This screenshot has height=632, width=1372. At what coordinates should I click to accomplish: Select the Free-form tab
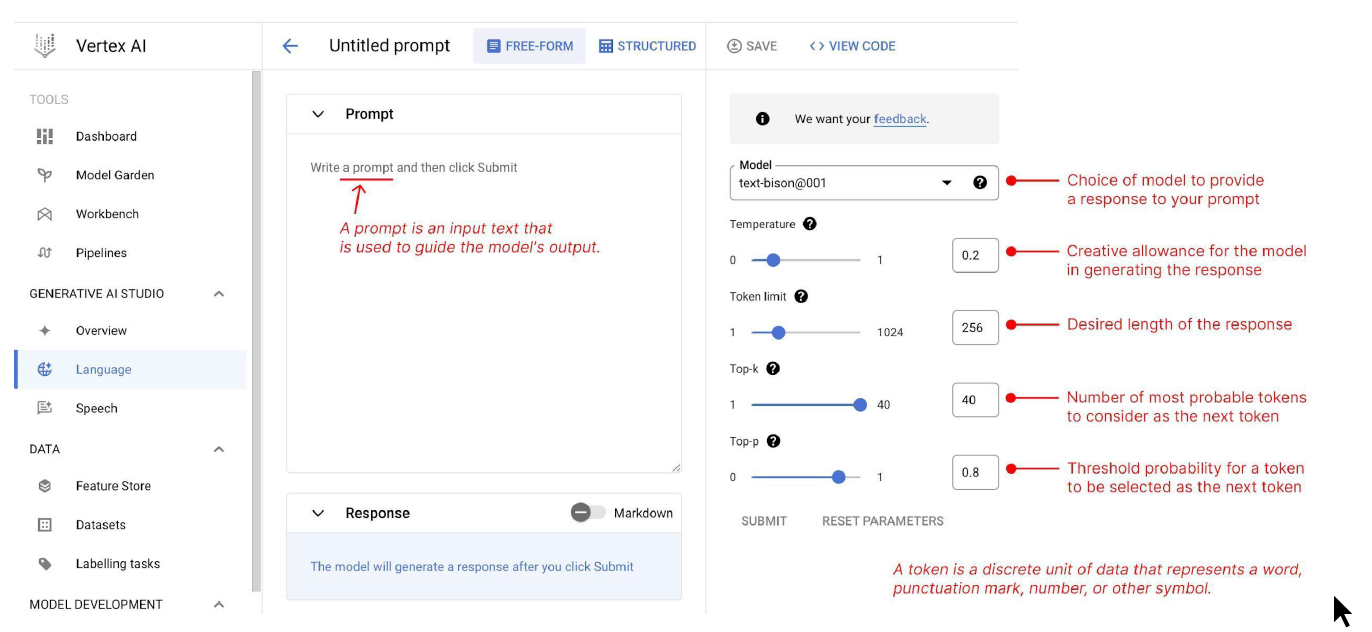pos(529,46)
